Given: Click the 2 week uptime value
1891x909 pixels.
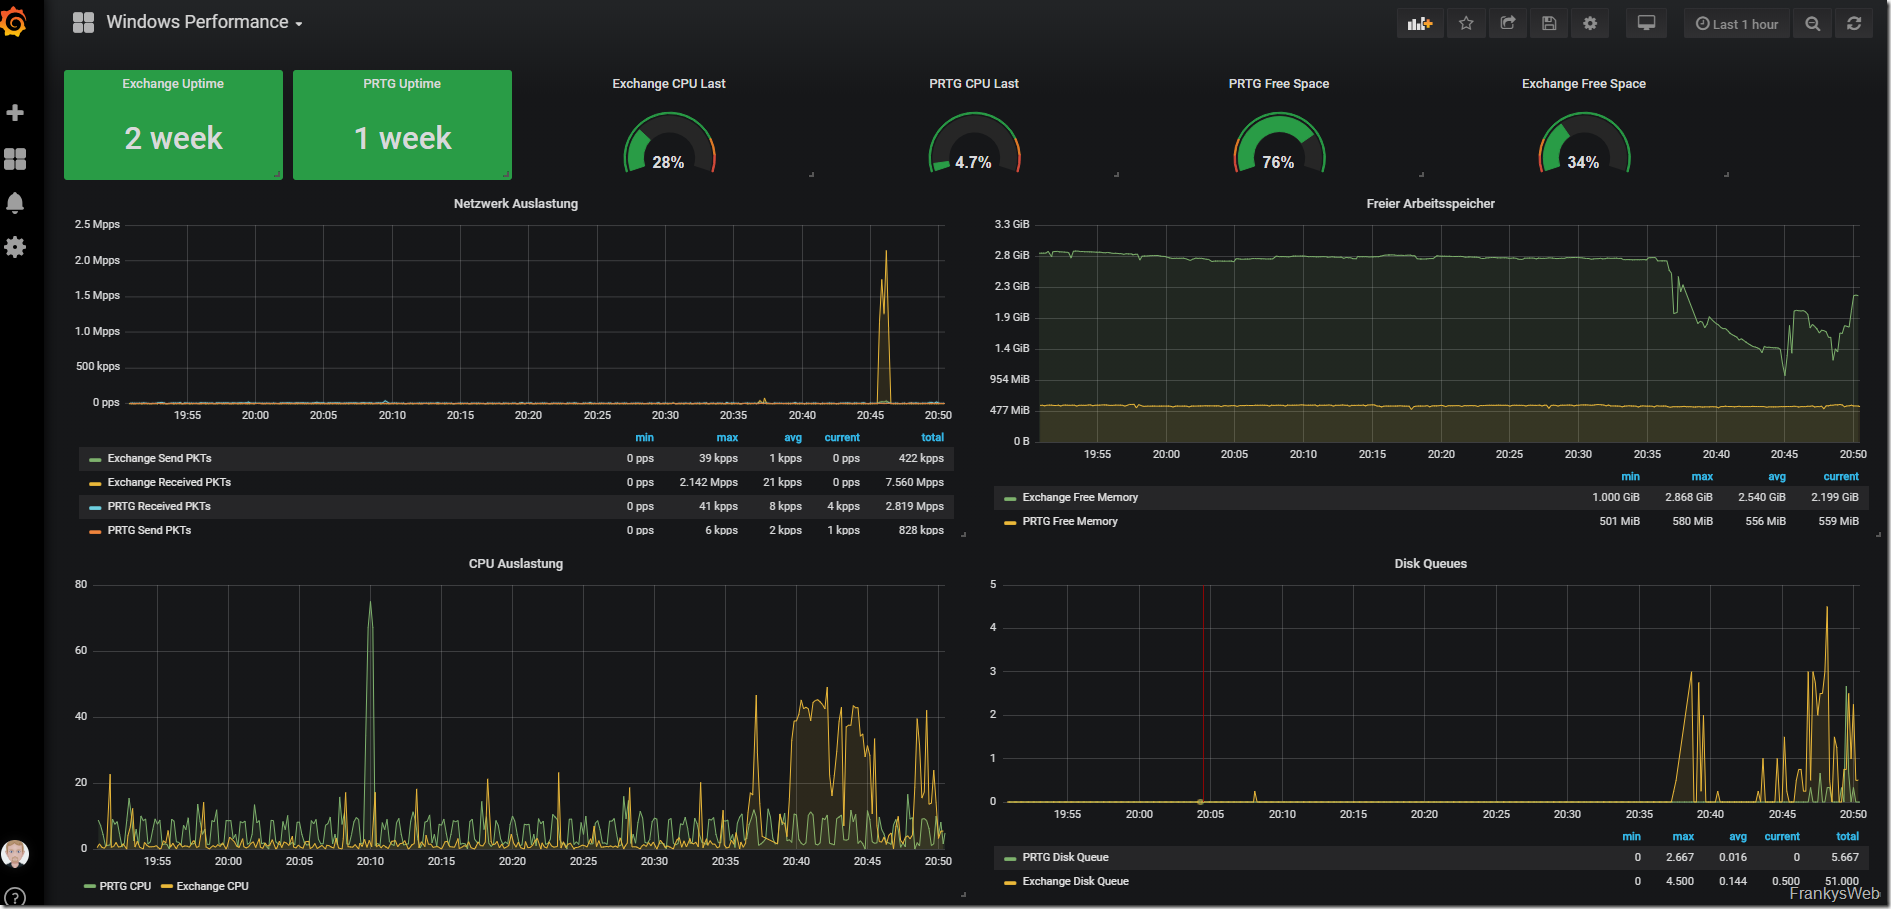Looking at the screenshot, I should [173, 138].
